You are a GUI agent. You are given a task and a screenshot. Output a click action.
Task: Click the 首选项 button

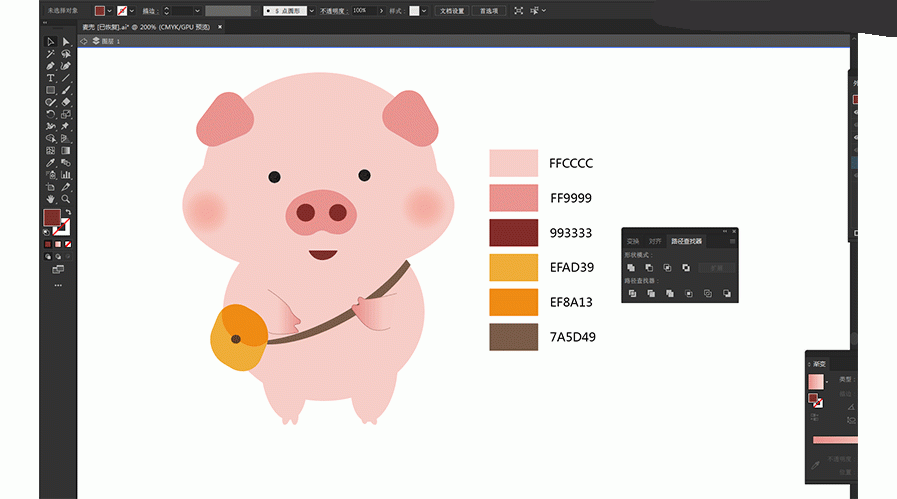pos(489,11)
